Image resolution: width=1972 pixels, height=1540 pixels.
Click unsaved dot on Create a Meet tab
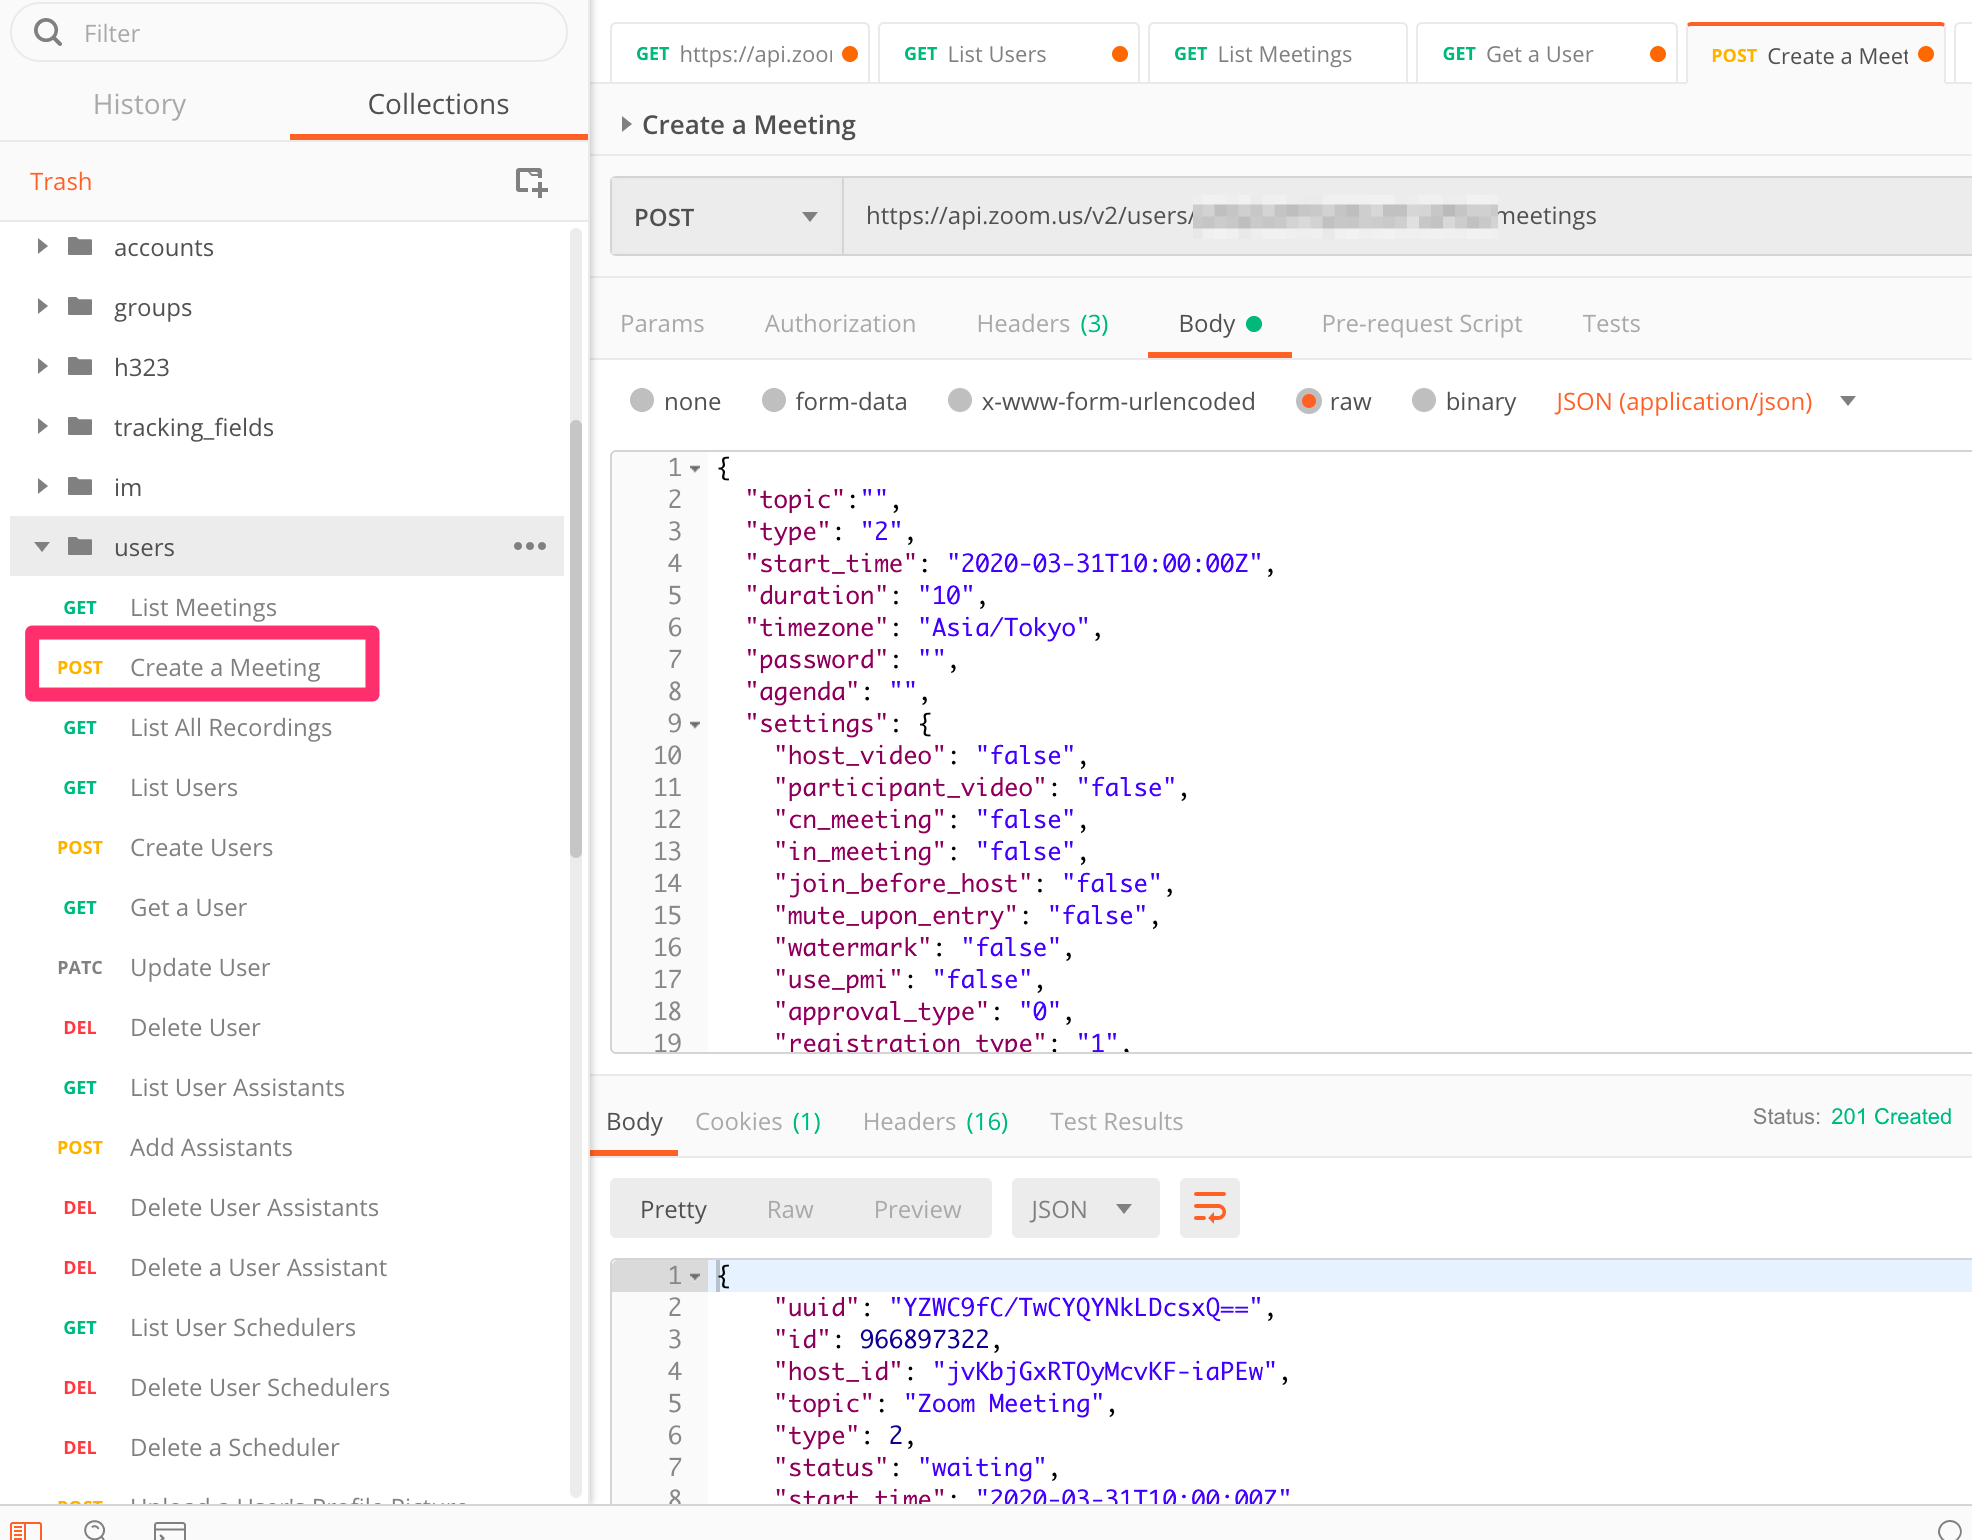click(1926, 55)
